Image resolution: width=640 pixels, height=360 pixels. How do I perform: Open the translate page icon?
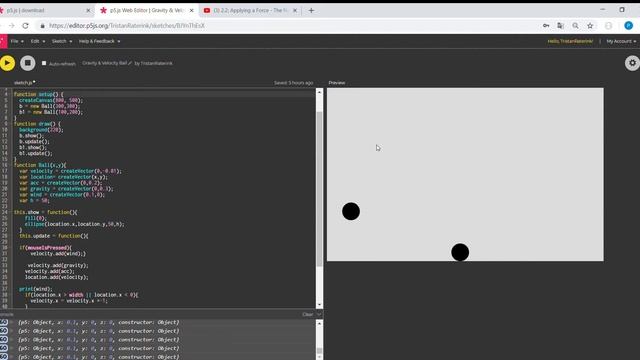point(560,26)
